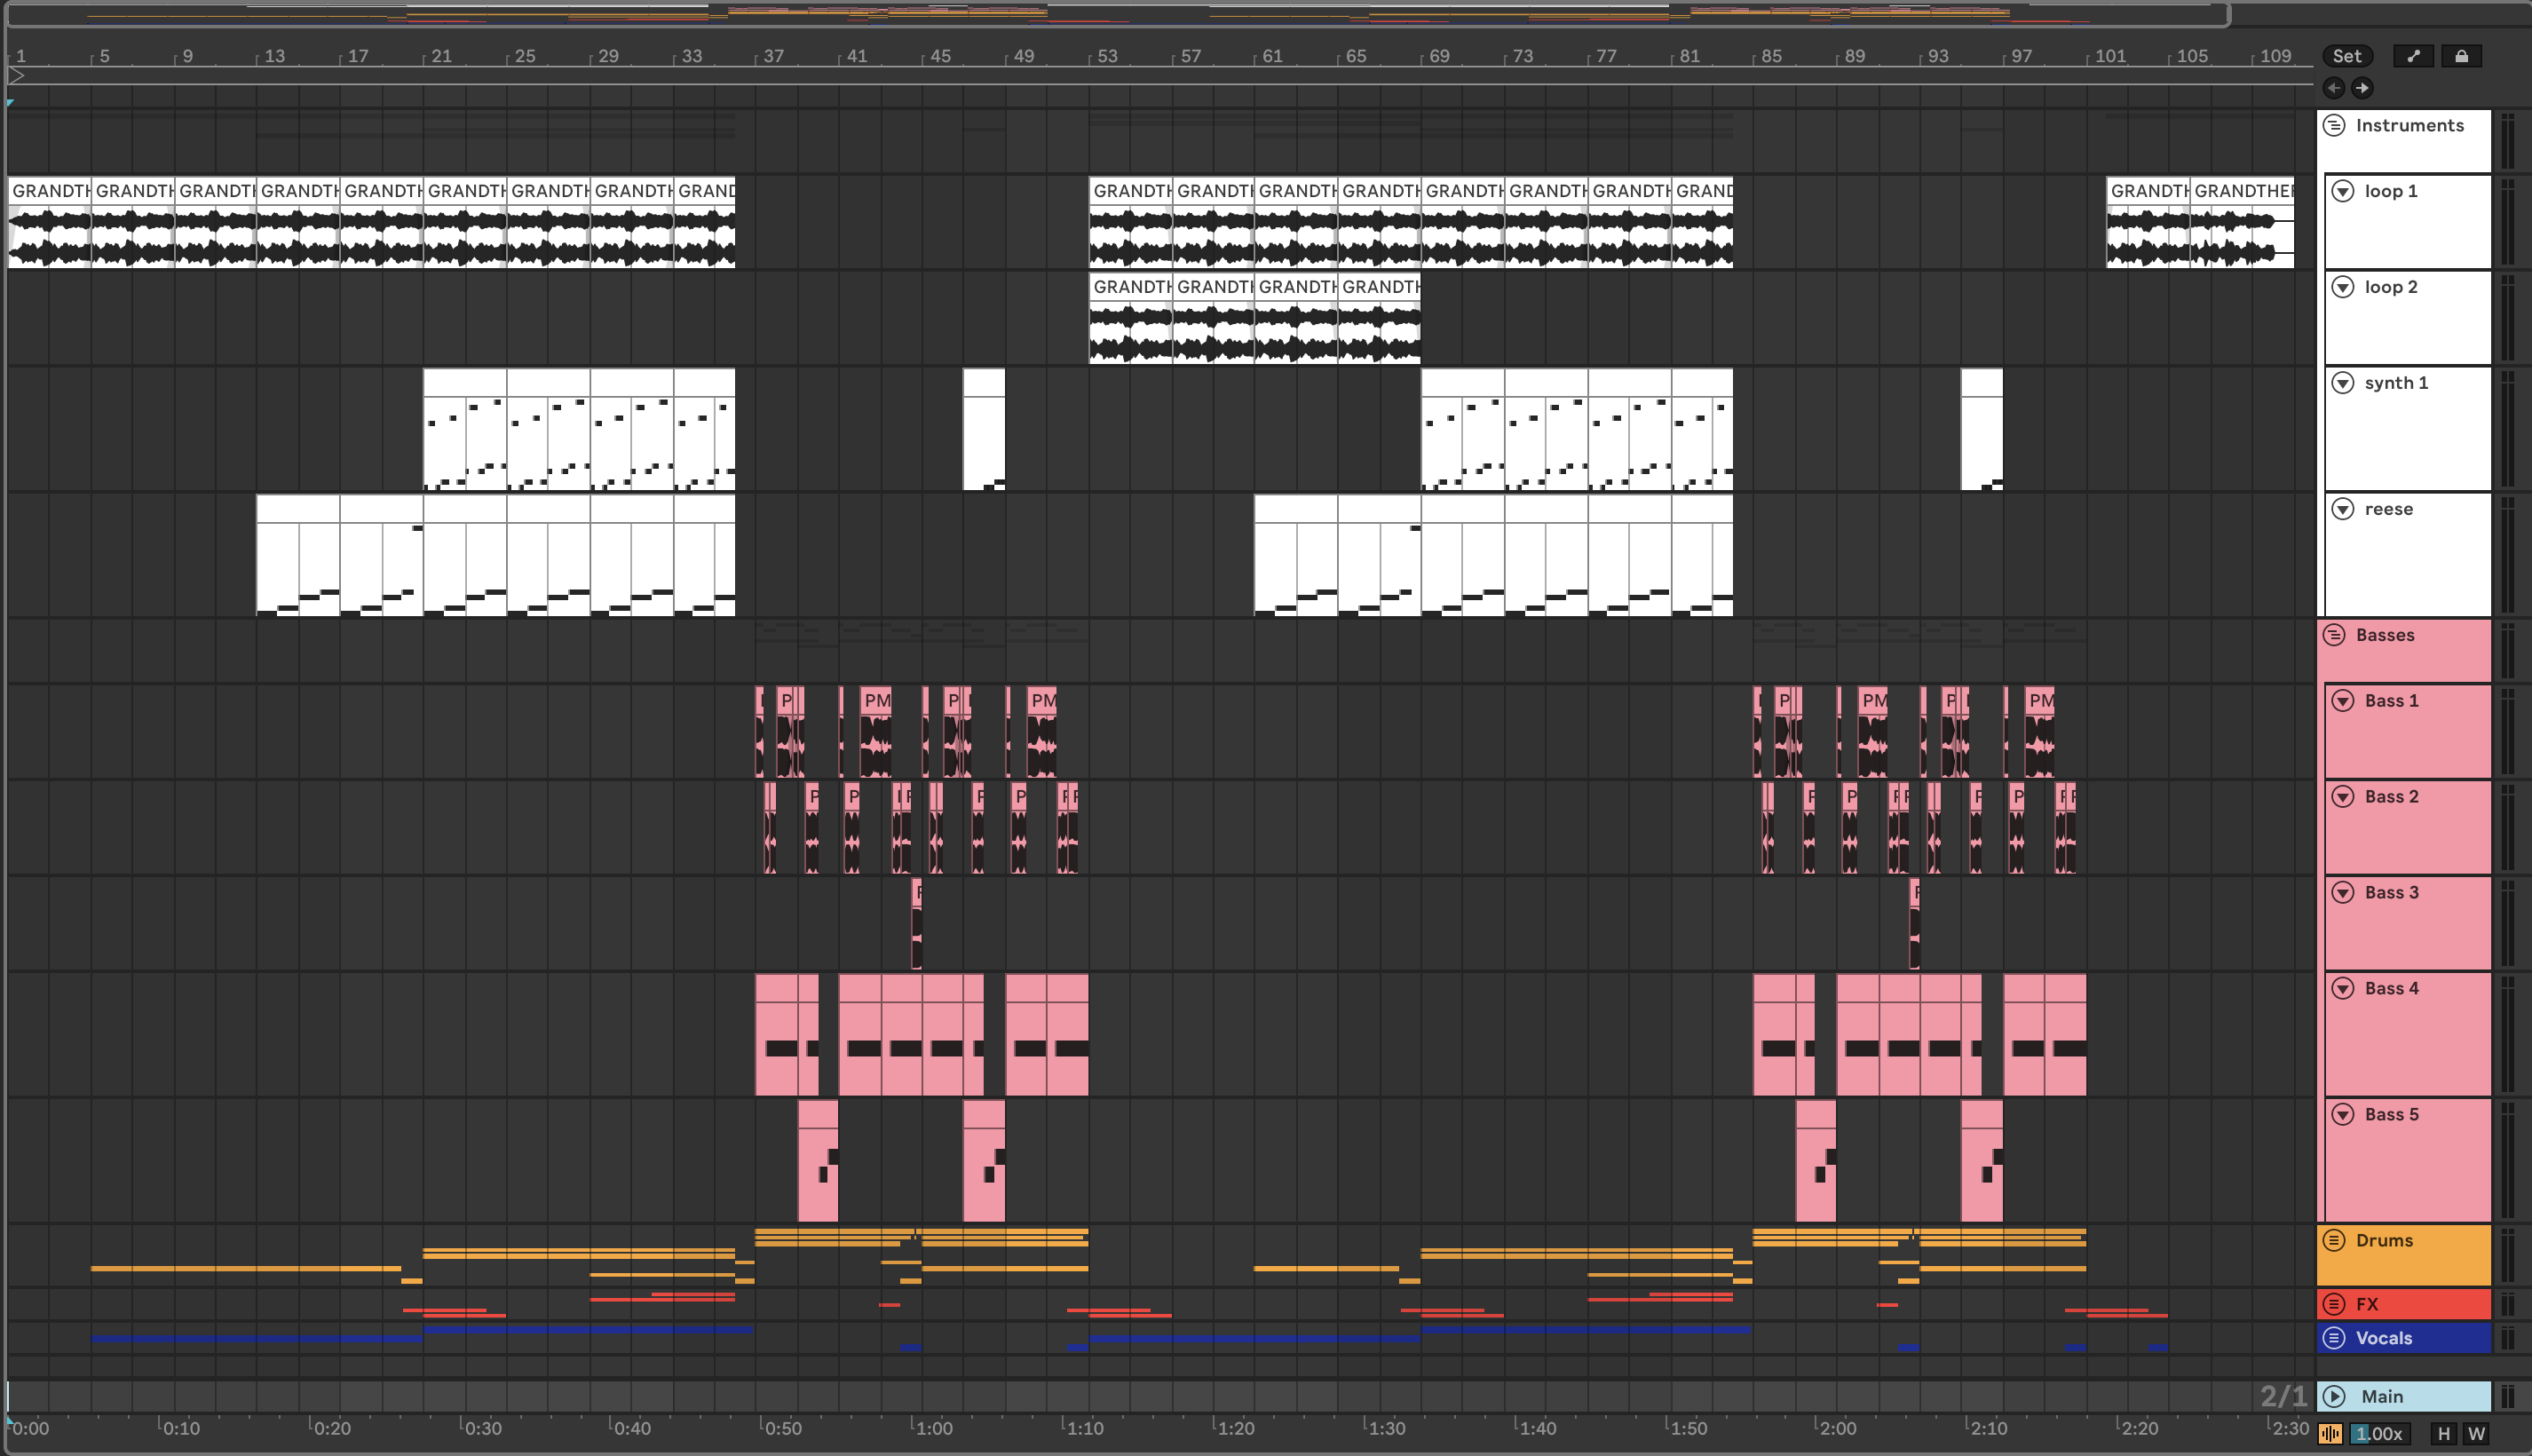Screen dimensions: 2532x1456
Task: Click the Drums group fold icon
Action: point(2334,1240)
